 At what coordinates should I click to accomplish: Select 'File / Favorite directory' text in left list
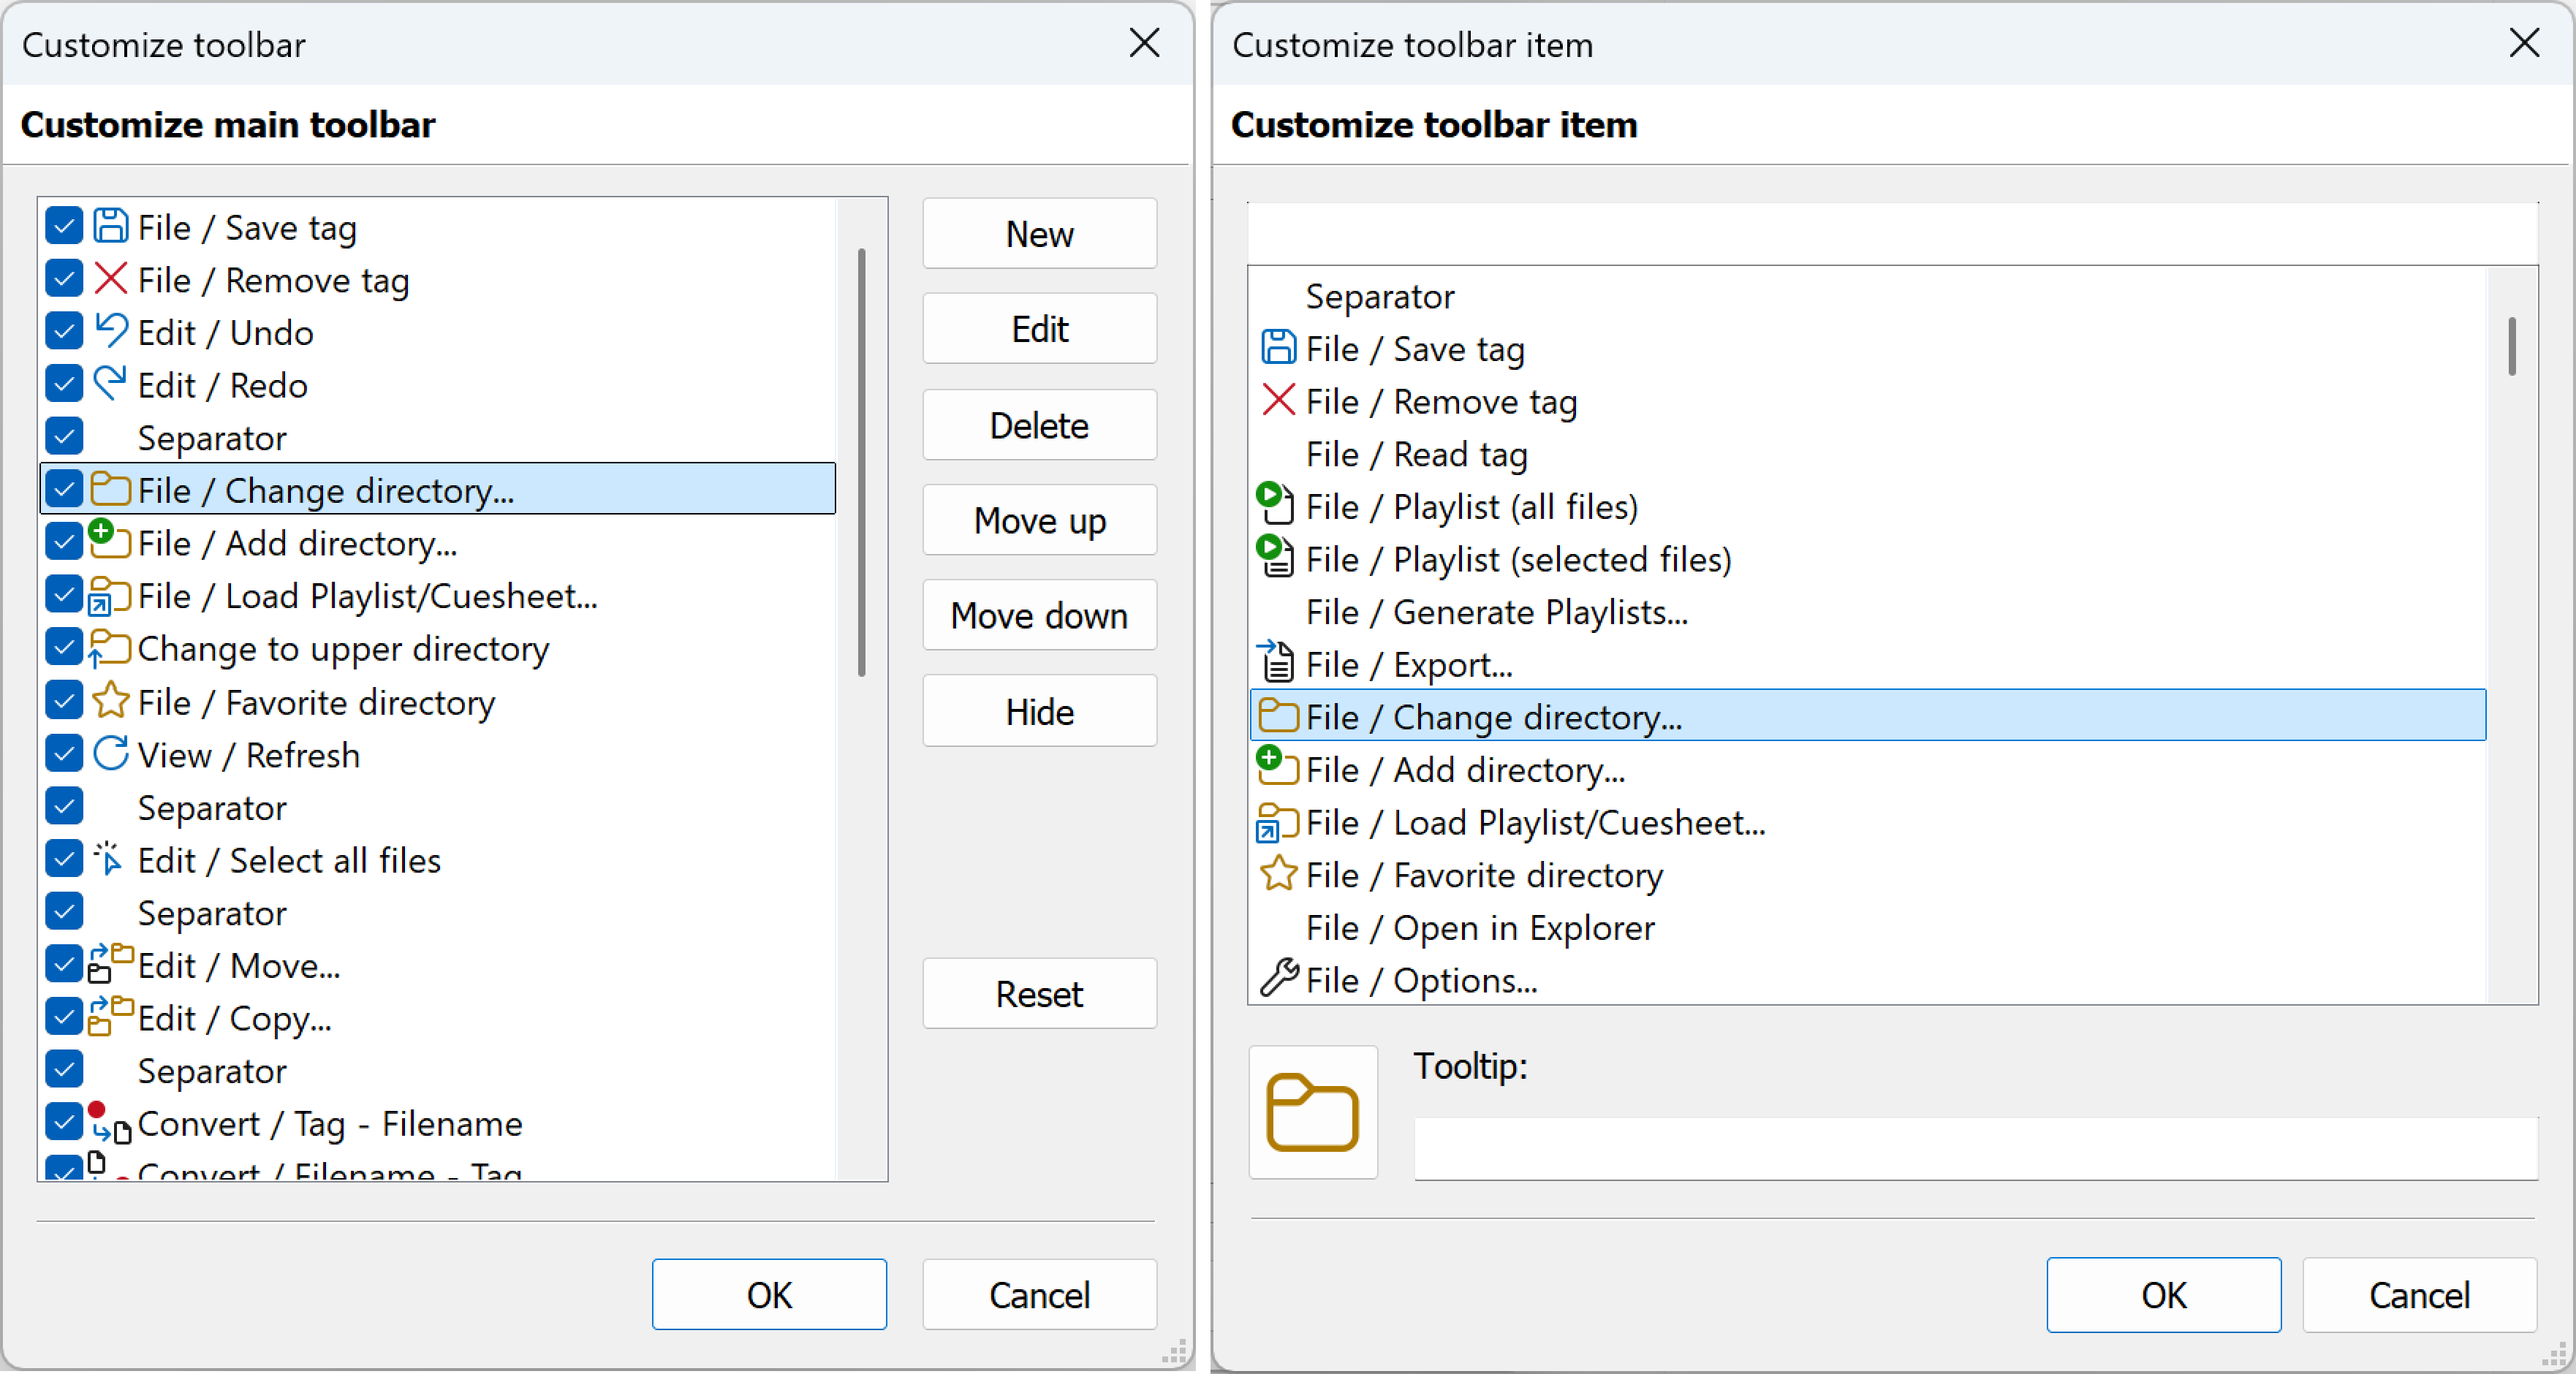click(x=316, y=702)
